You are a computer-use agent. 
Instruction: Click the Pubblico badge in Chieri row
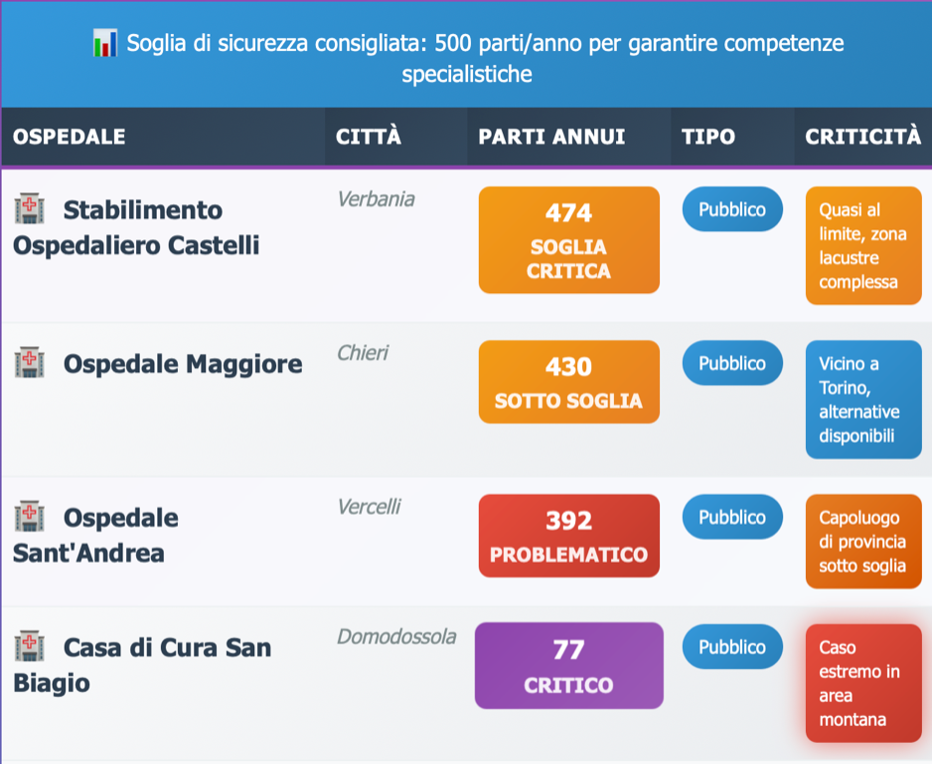pyautogui.click(x=732, y=363)
